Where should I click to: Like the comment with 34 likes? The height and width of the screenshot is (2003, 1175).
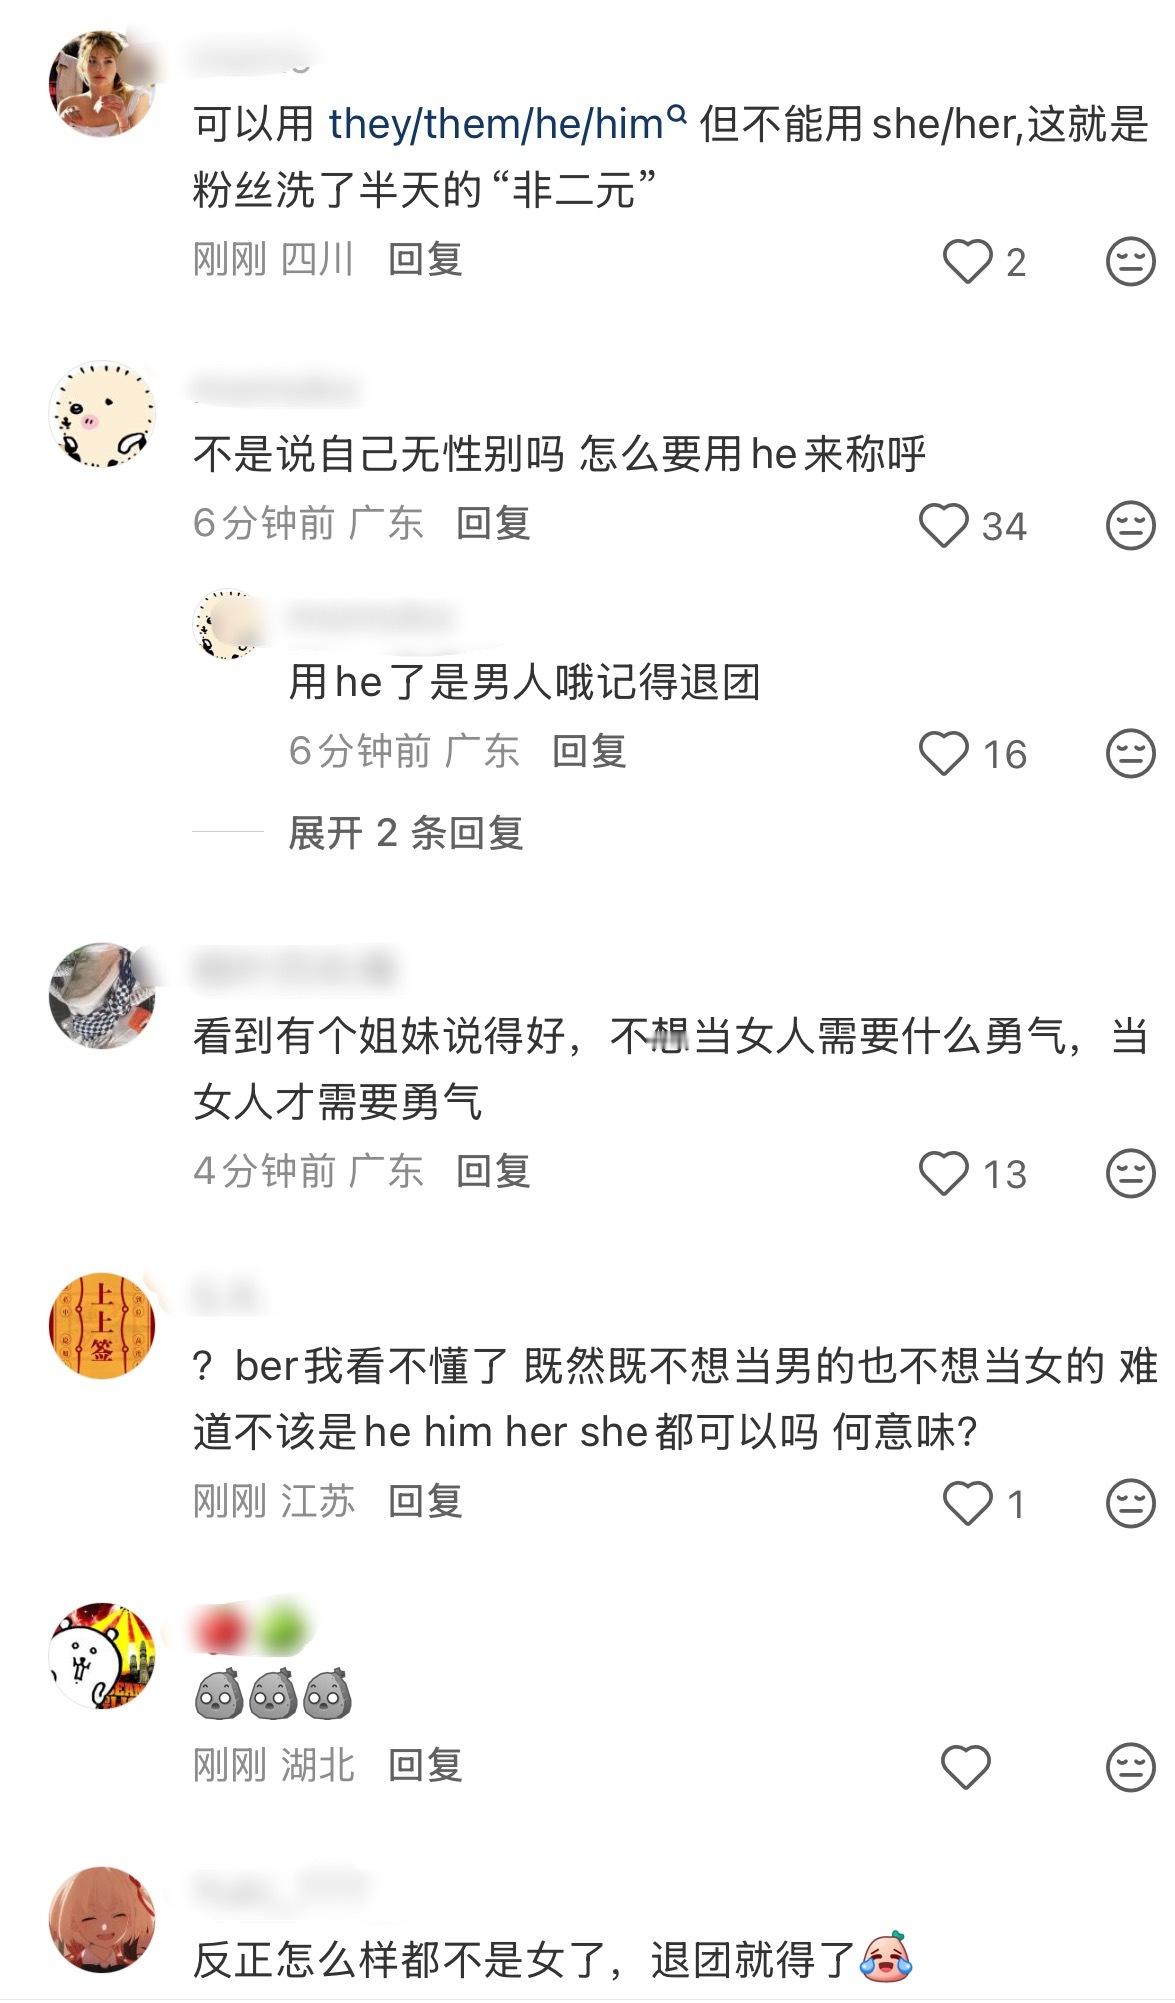tap(943, 525)
